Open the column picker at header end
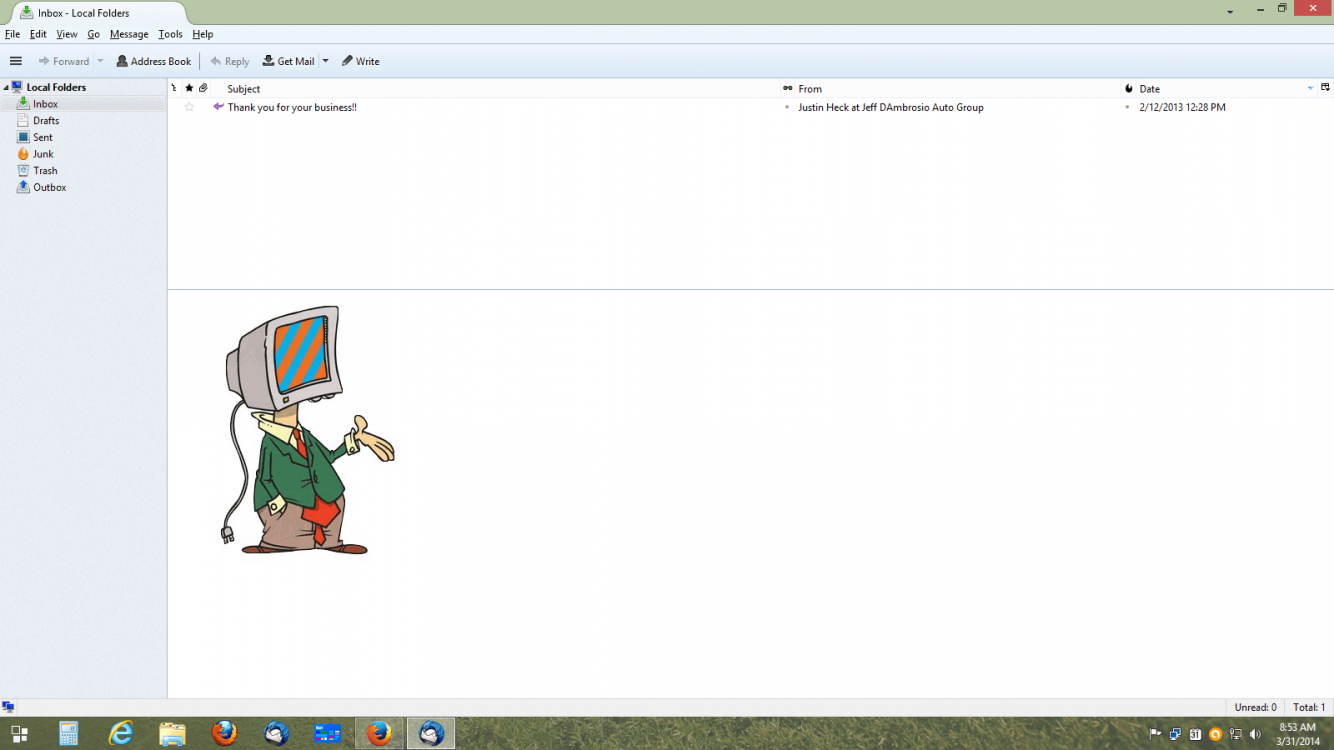 coord(1325,88)
